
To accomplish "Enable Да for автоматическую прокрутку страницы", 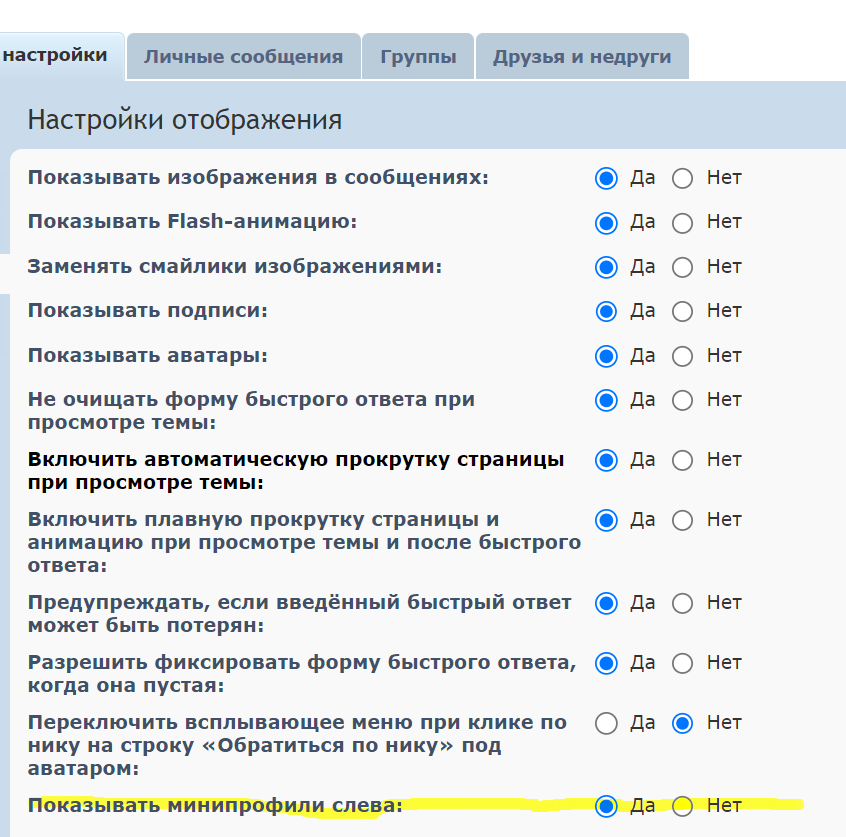I will 606,460.
